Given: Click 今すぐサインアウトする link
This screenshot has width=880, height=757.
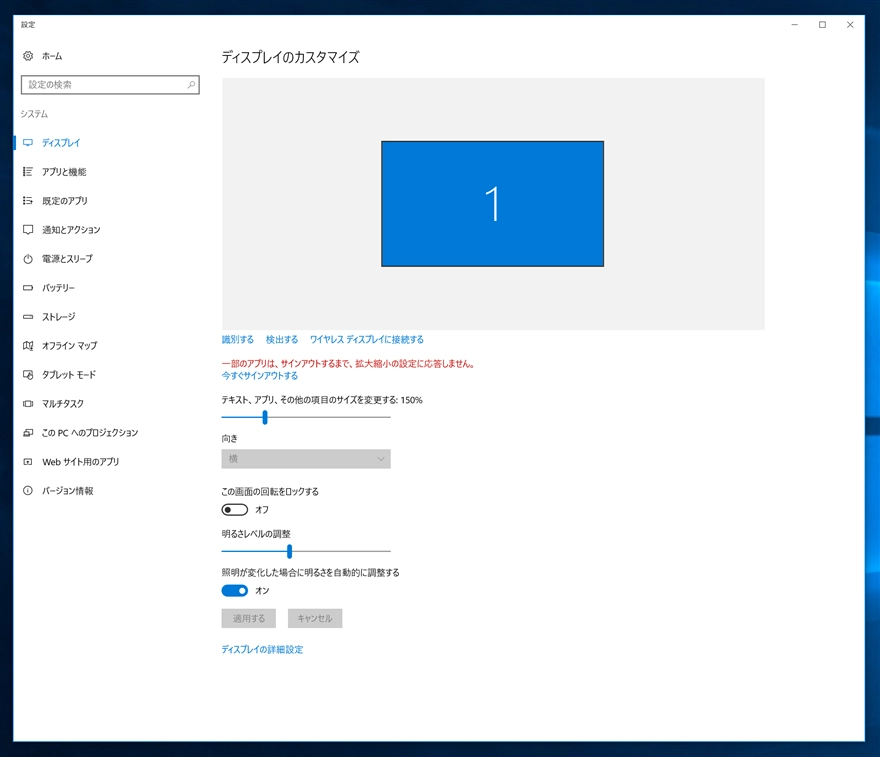Looking at the screenshot, I should 259,375.
